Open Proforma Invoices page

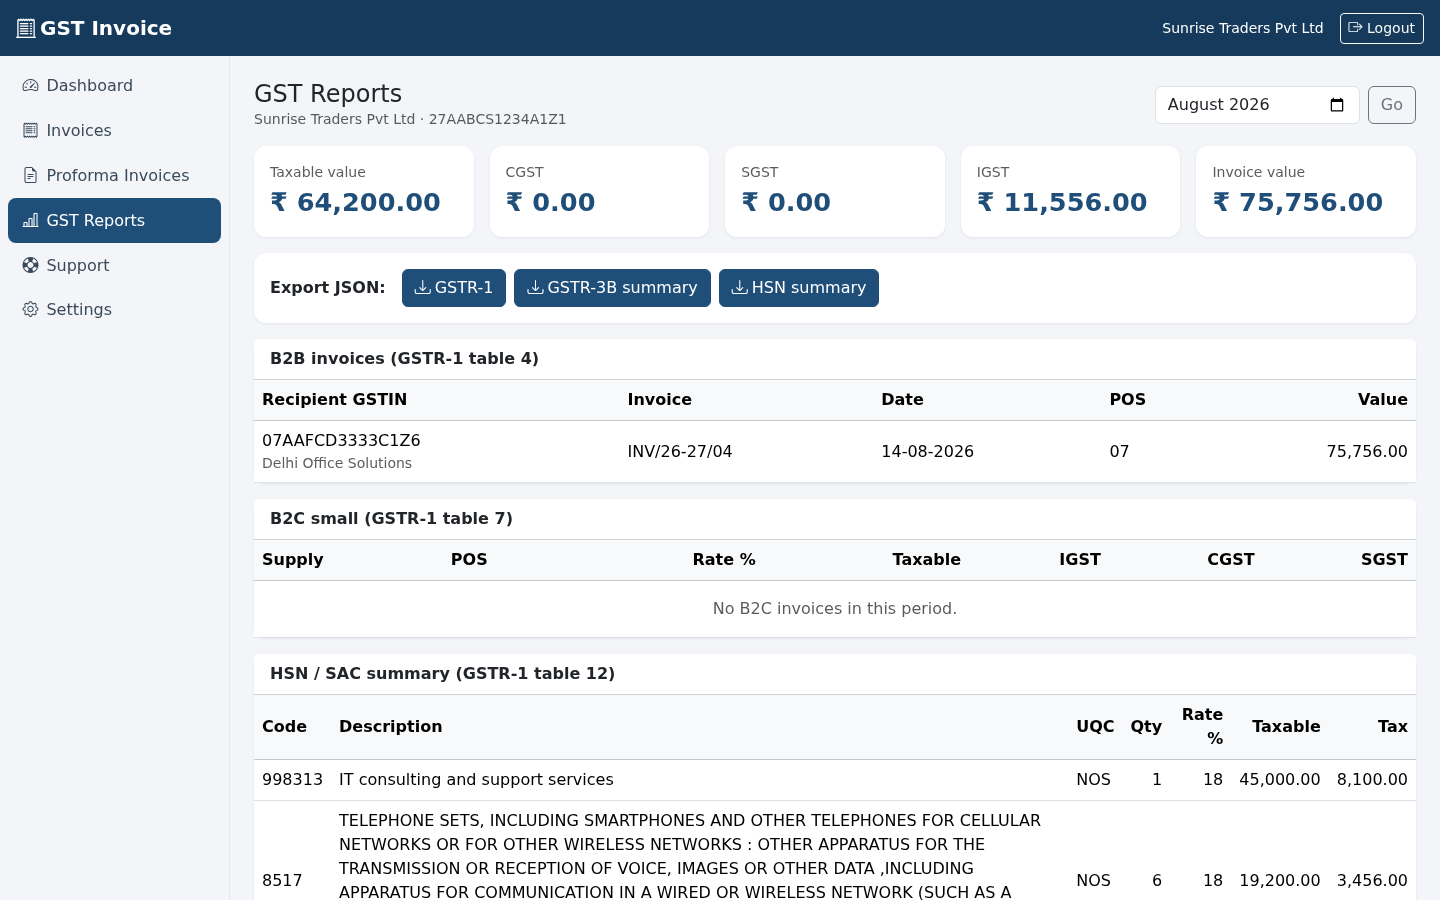(114, 175)
